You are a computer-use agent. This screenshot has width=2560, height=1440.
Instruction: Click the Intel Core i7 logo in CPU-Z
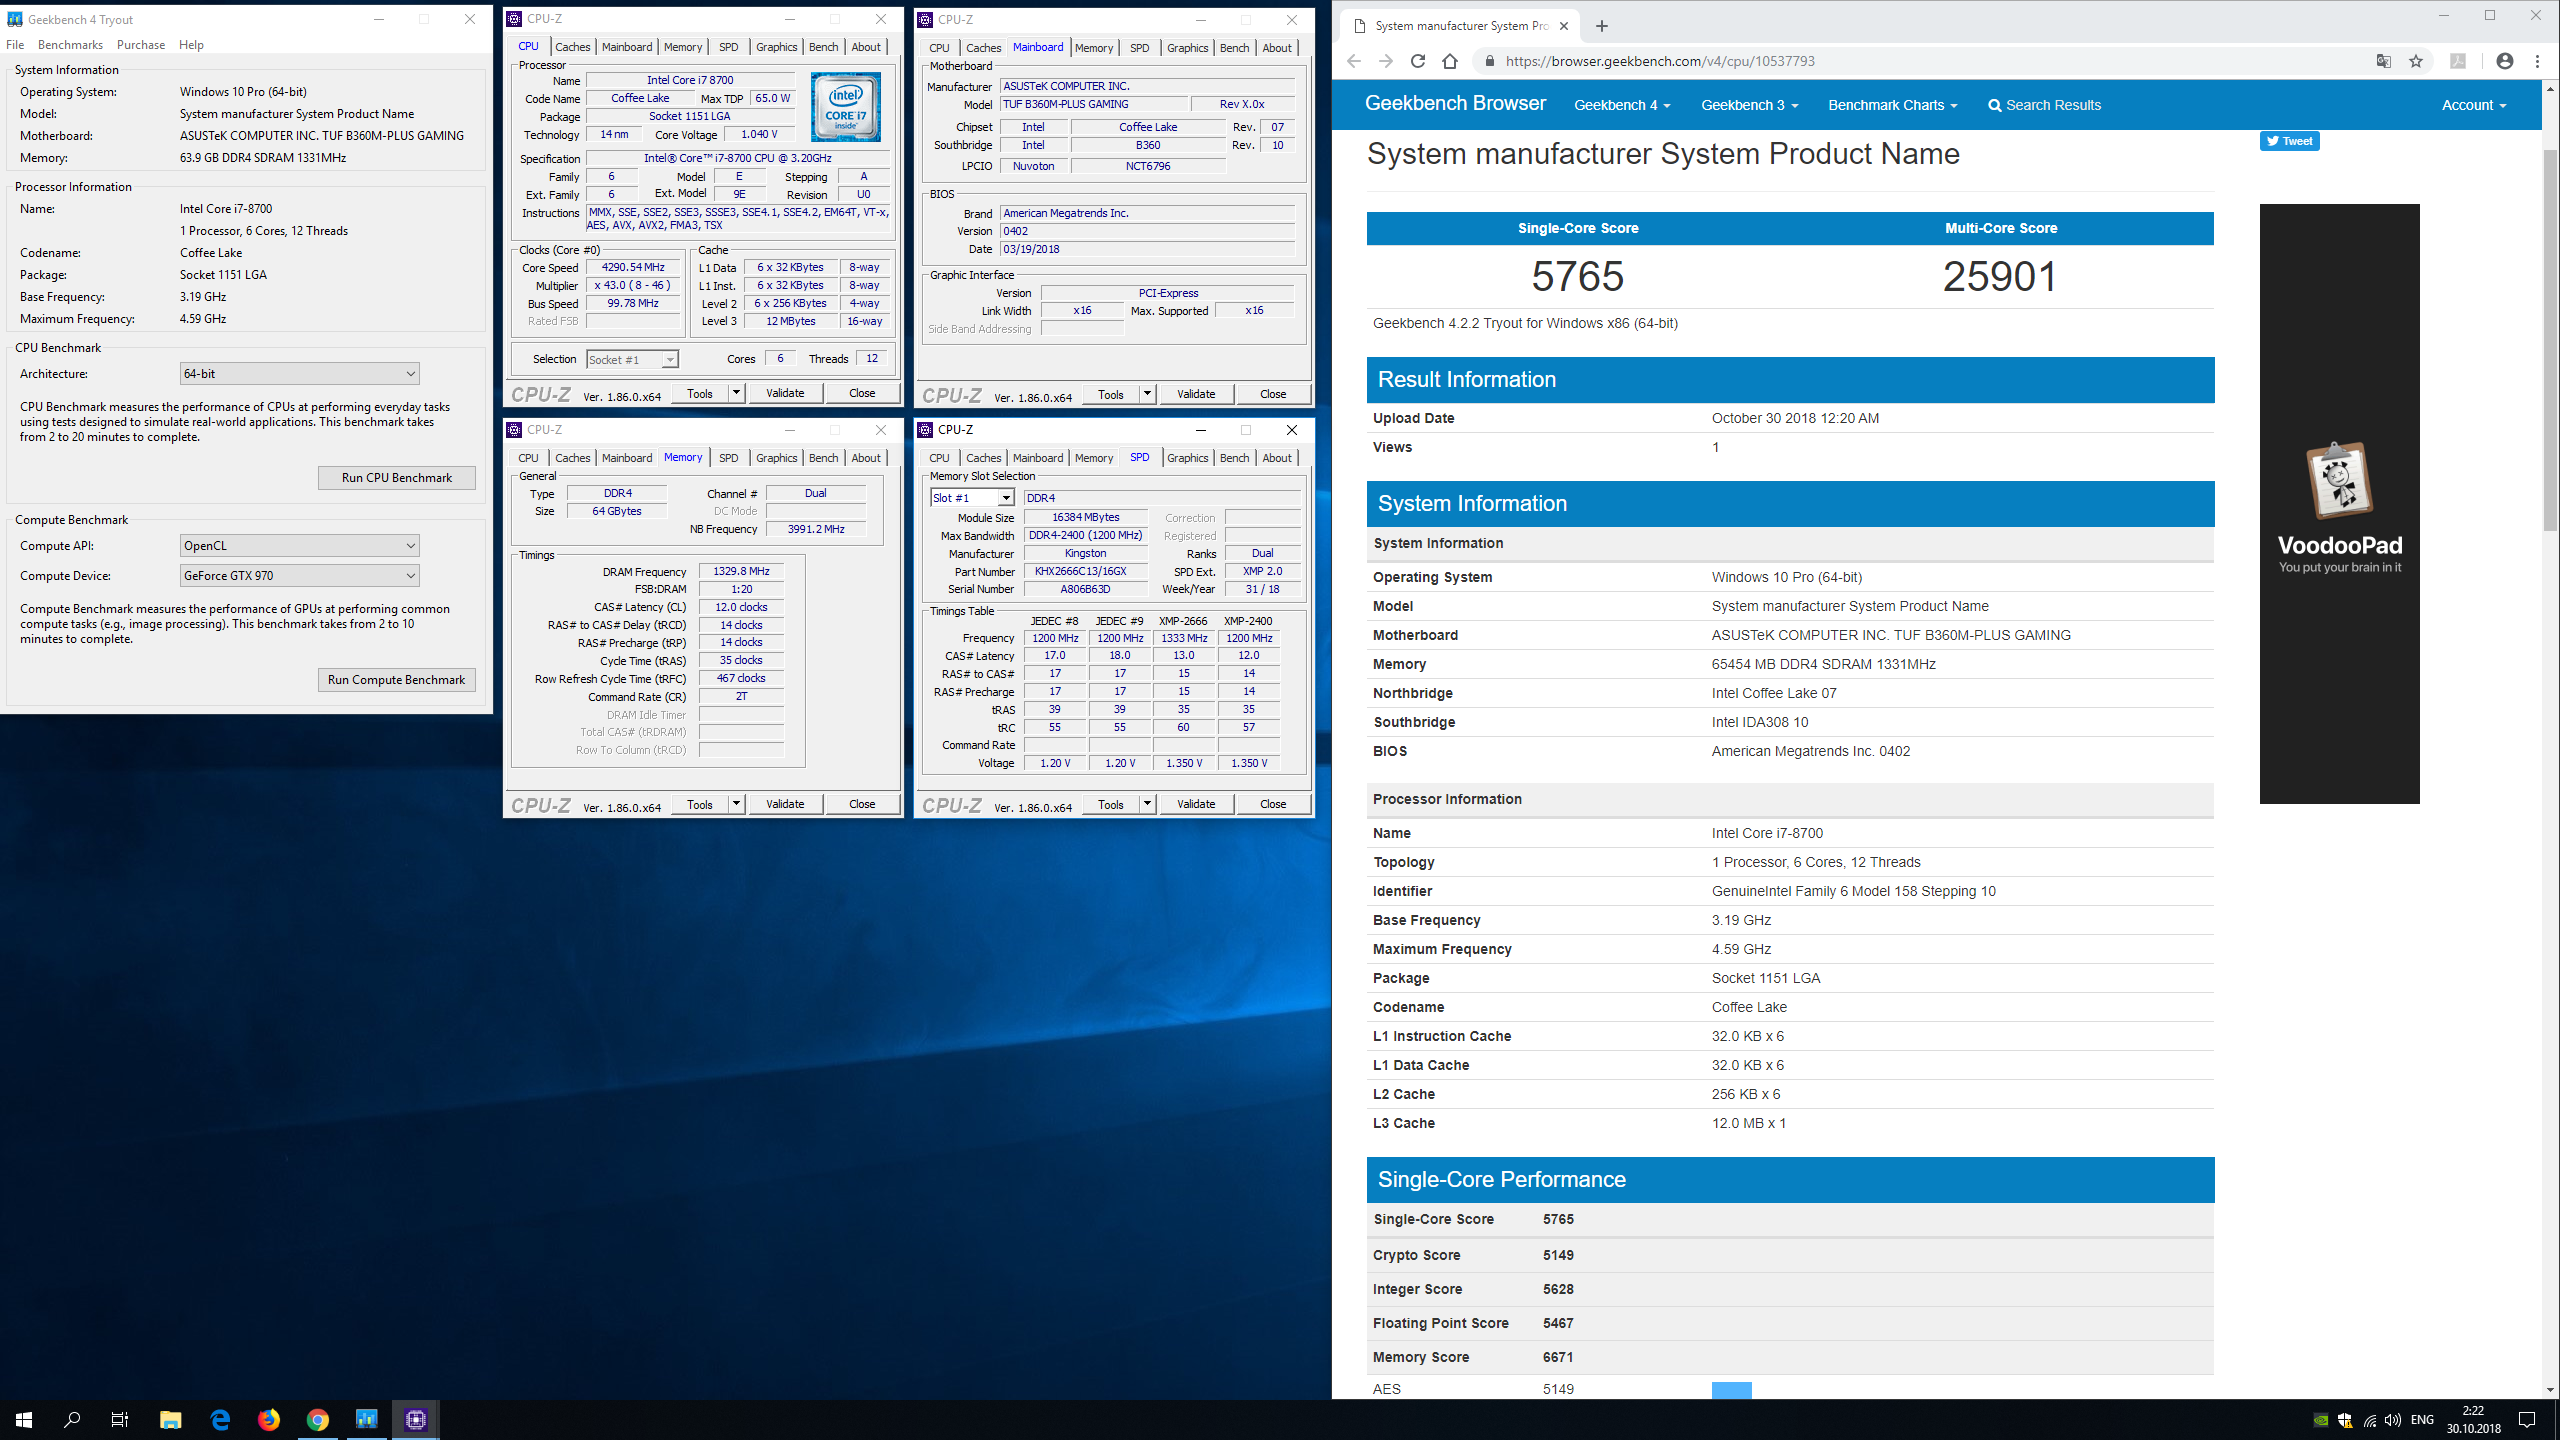click(x=846, y=106)
